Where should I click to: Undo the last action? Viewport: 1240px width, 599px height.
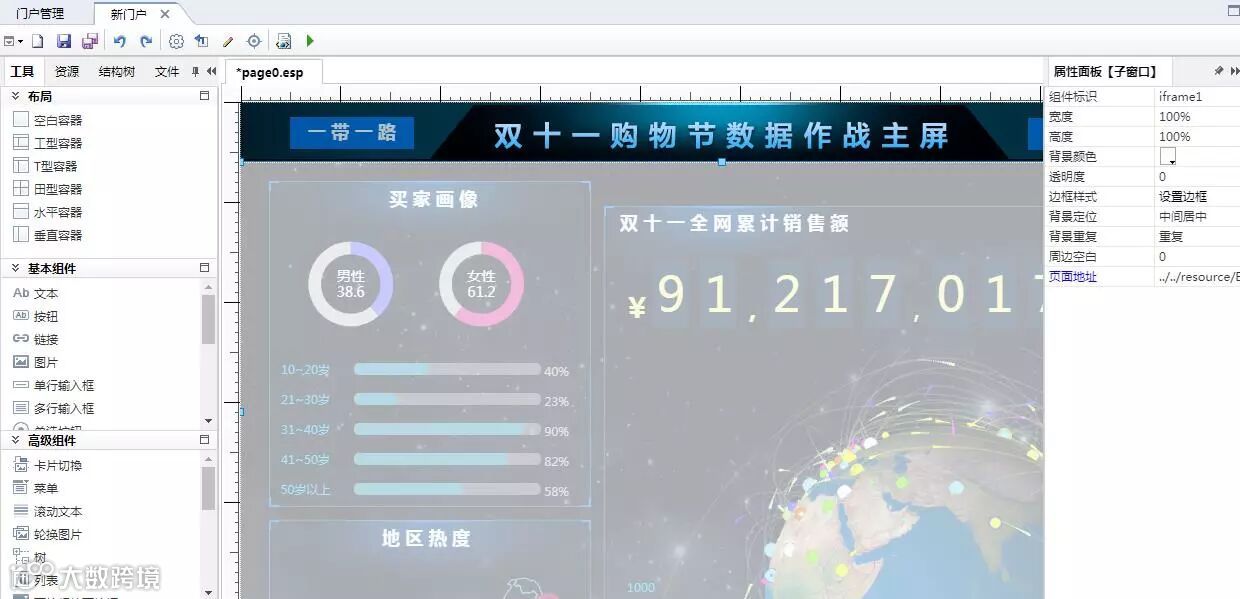tap(120, 41)
